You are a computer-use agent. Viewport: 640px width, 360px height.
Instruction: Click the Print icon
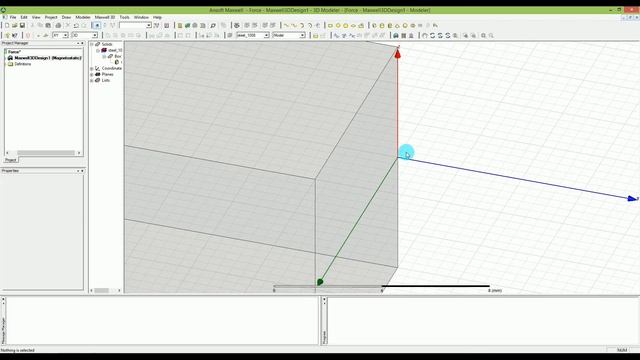coord(58,25)
